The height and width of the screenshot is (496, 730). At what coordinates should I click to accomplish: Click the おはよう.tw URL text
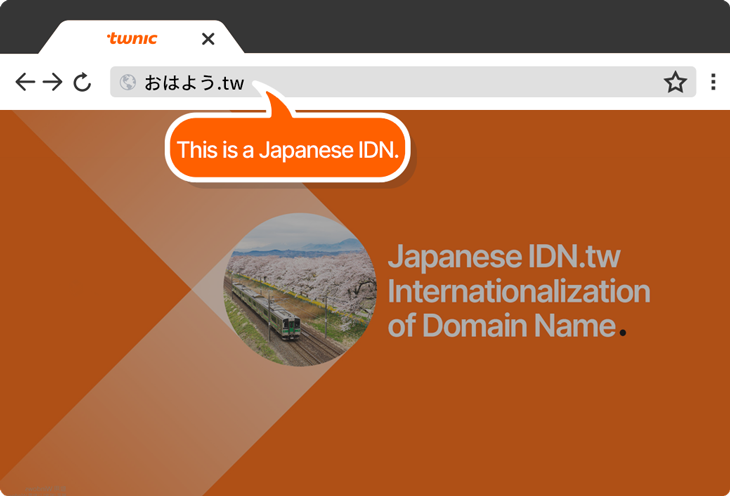click(x=194, y=82)
